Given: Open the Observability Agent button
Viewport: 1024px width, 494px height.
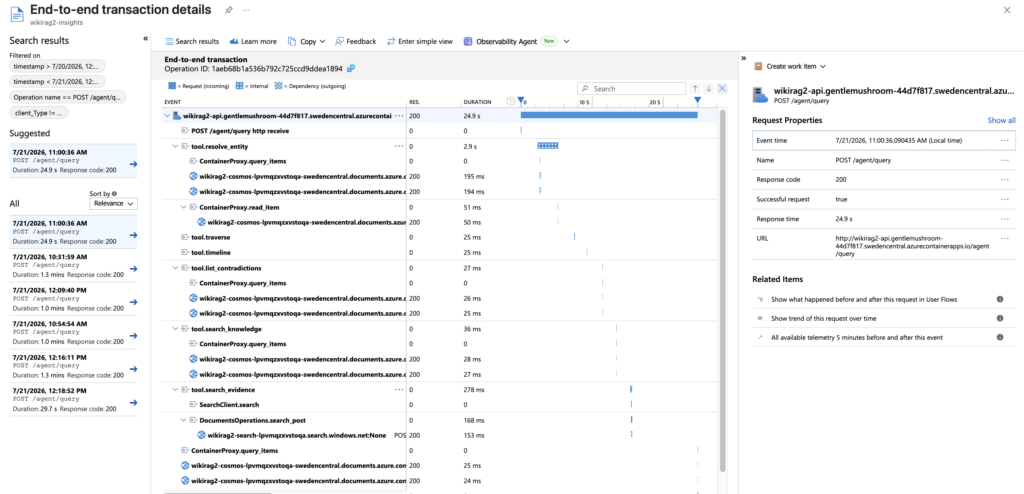Looking at the screenshot, I should (509, 41).
